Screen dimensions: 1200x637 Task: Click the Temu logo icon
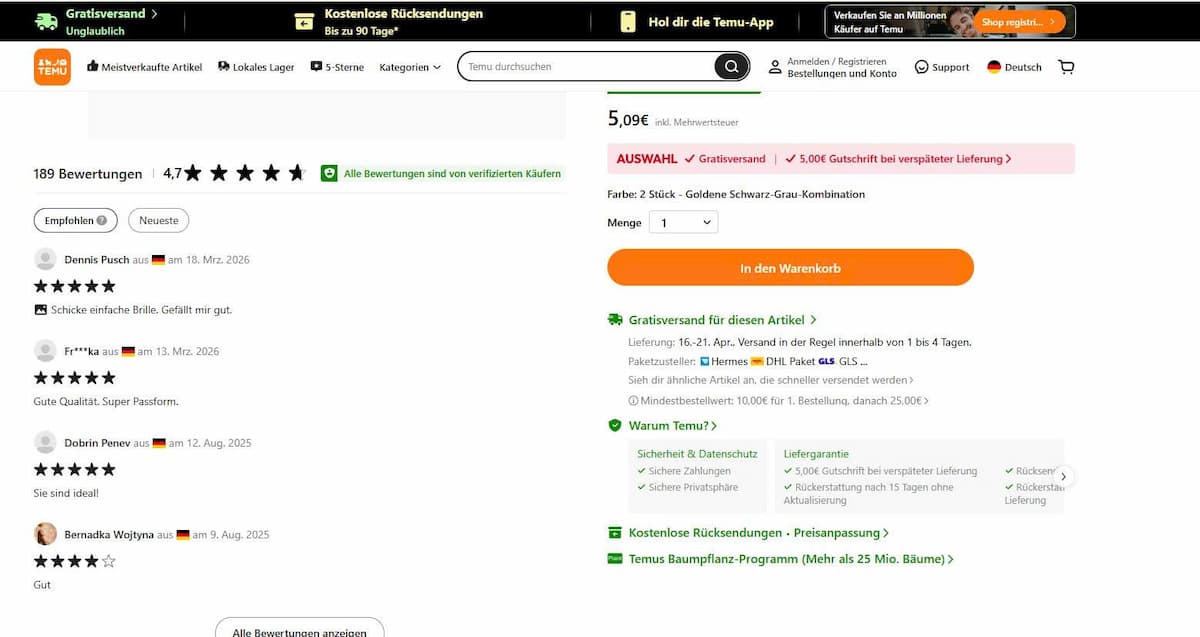pos(52,67)
